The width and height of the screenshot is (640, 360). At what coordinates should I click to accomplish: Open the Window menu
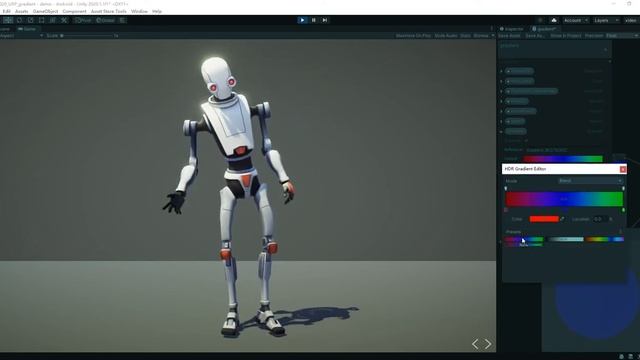[x=139, y=11]
